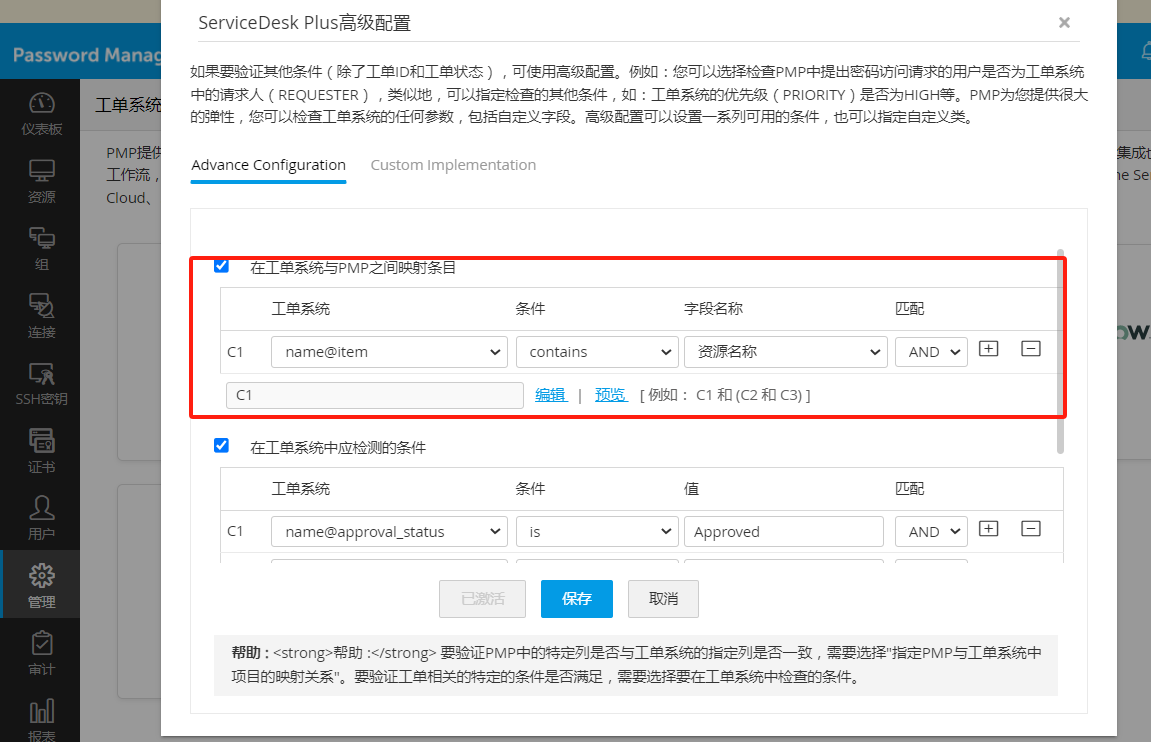Close the ServiceDesk Plus高级配置 dialog

tap(1064, 23)
